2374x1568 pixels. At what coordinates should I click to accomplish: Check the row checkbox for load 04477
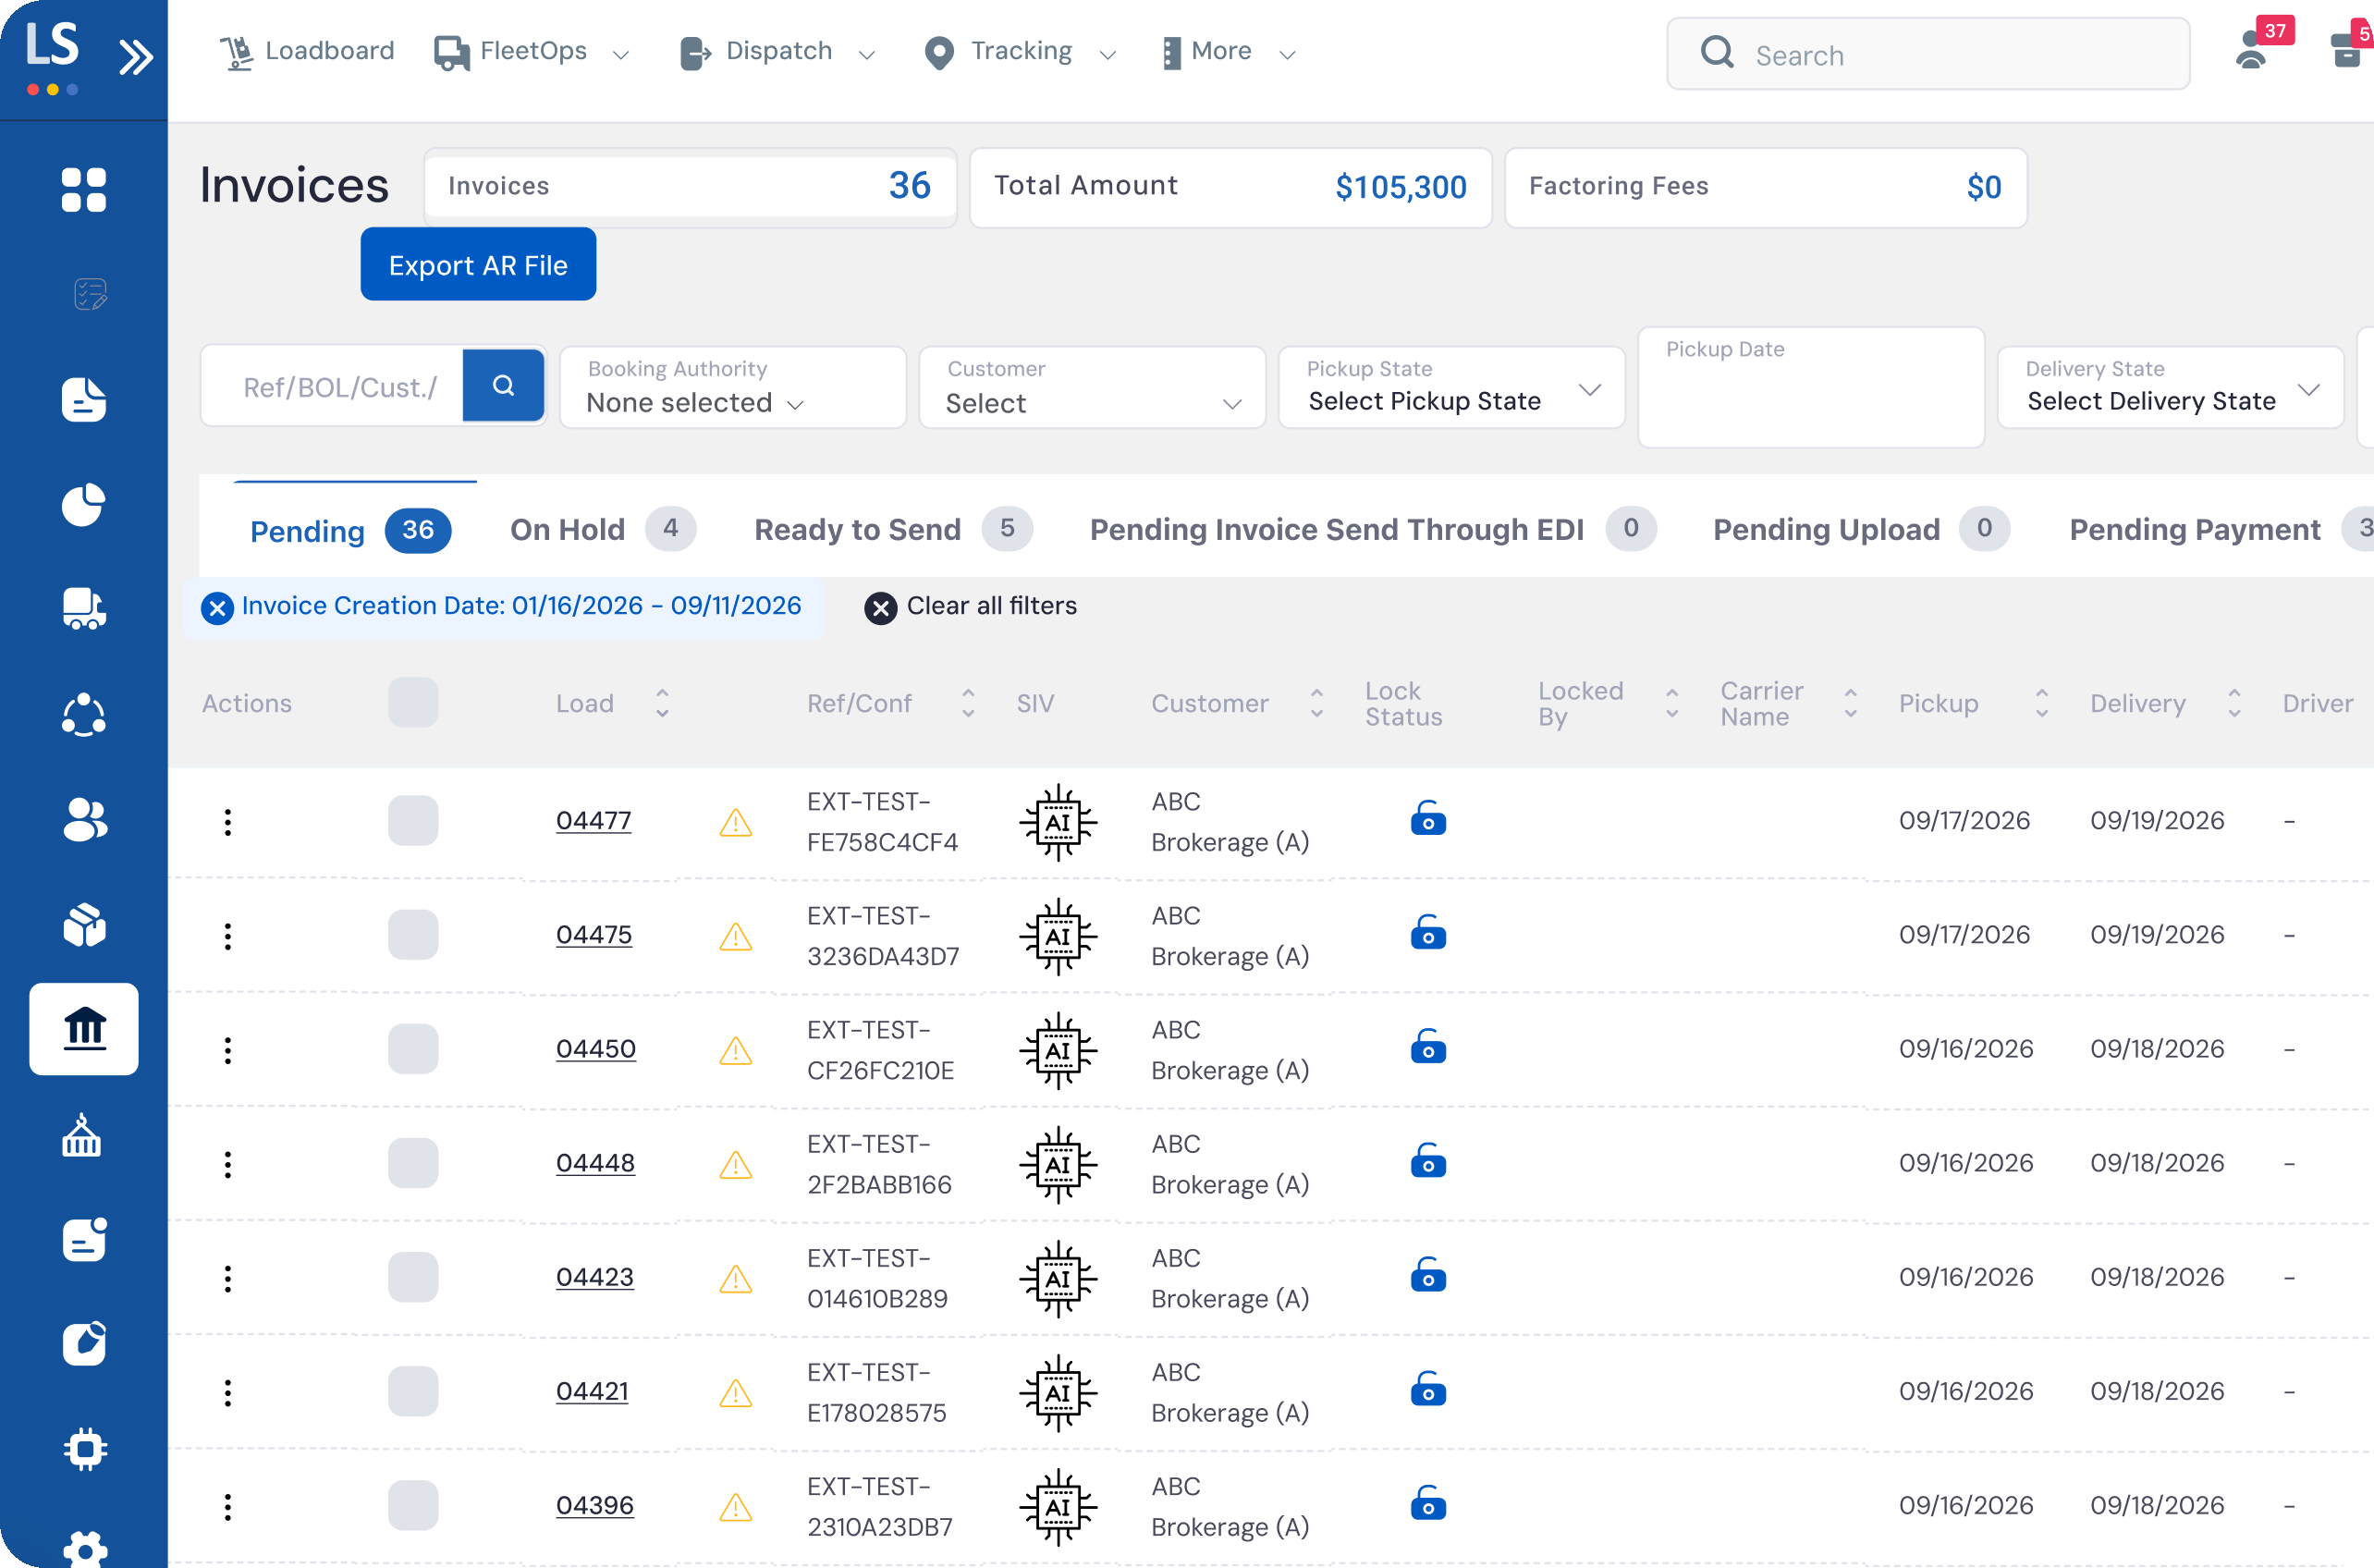413,820
